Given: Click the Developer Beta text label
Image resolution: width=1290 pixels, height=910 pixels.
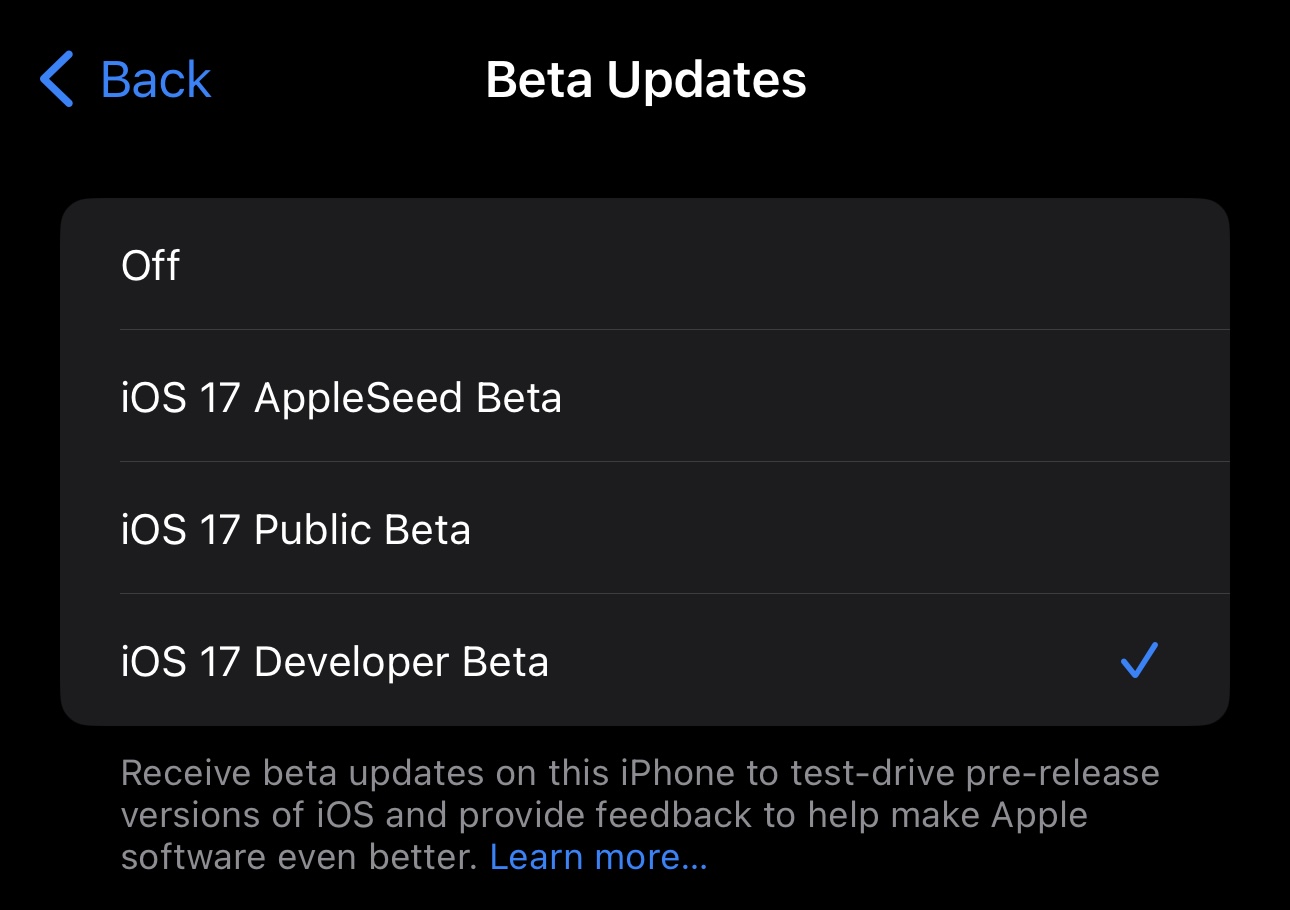Looking at the screenshot, I should tap(400, 662).
